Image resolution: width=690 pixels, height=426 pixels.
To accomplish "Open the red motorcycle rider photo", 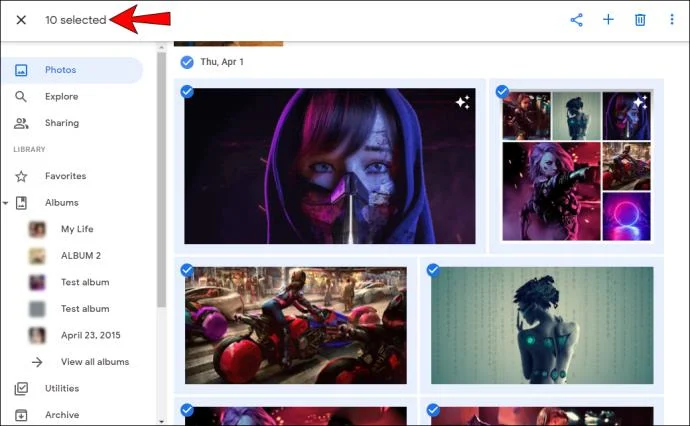I will click(x=296, y=325).
